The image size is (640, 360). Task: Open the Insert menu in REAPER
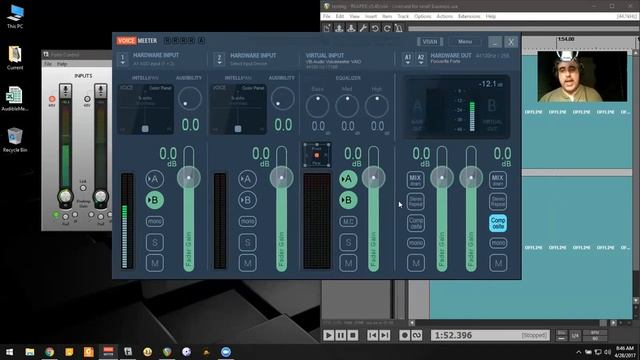[x=371, y=16]
